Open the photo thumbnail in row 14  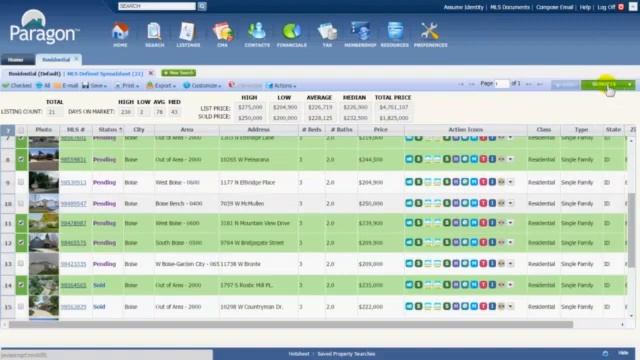point(44,285)
